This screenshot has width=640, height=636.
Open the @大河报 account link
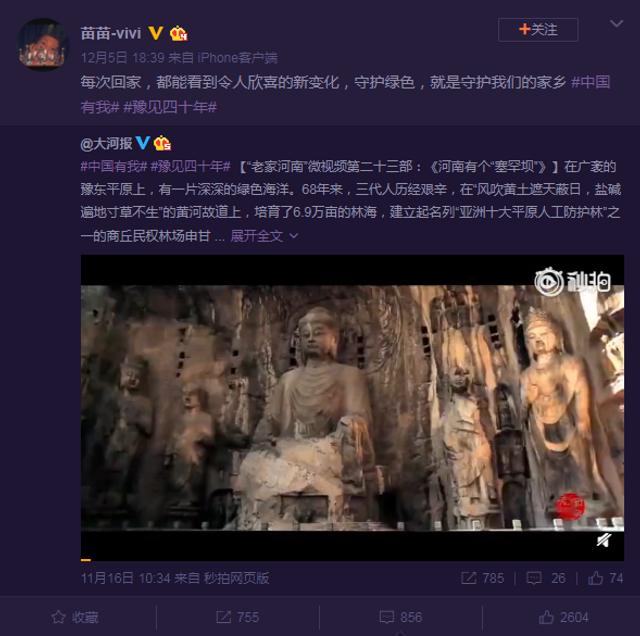pyautogui.click(x=107, y=144)
